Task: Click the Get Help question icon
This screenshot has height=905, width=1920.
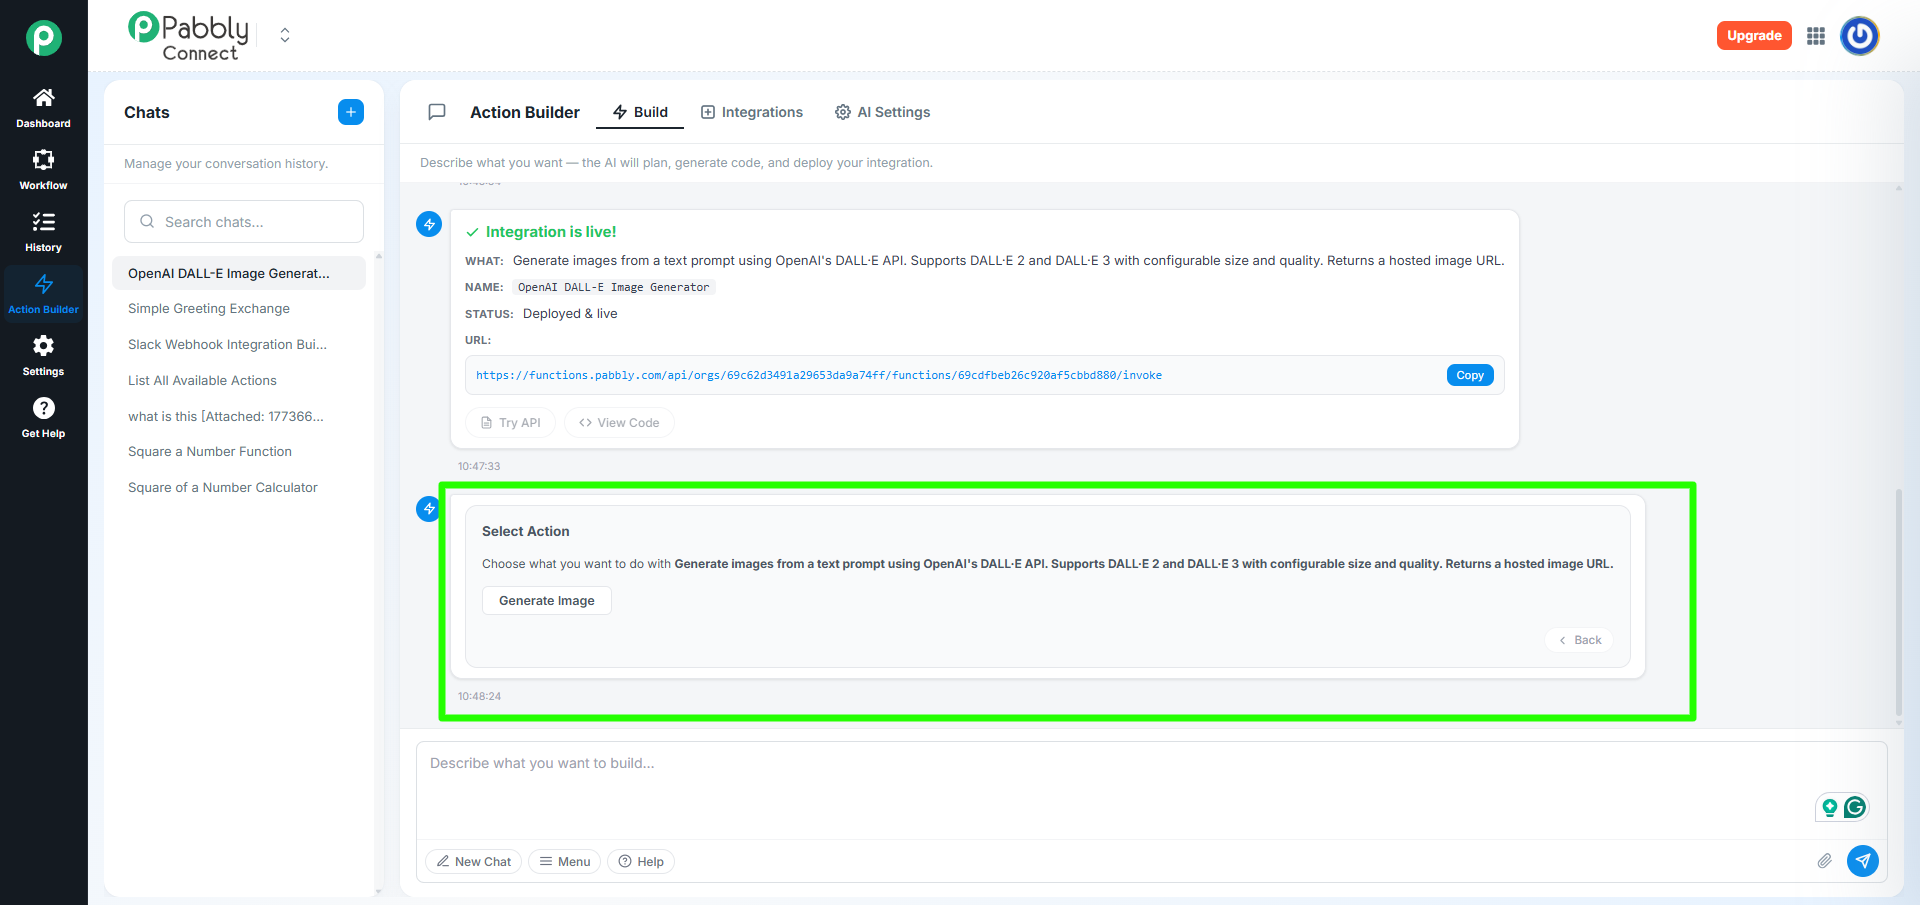Action: tap(43, 409)
